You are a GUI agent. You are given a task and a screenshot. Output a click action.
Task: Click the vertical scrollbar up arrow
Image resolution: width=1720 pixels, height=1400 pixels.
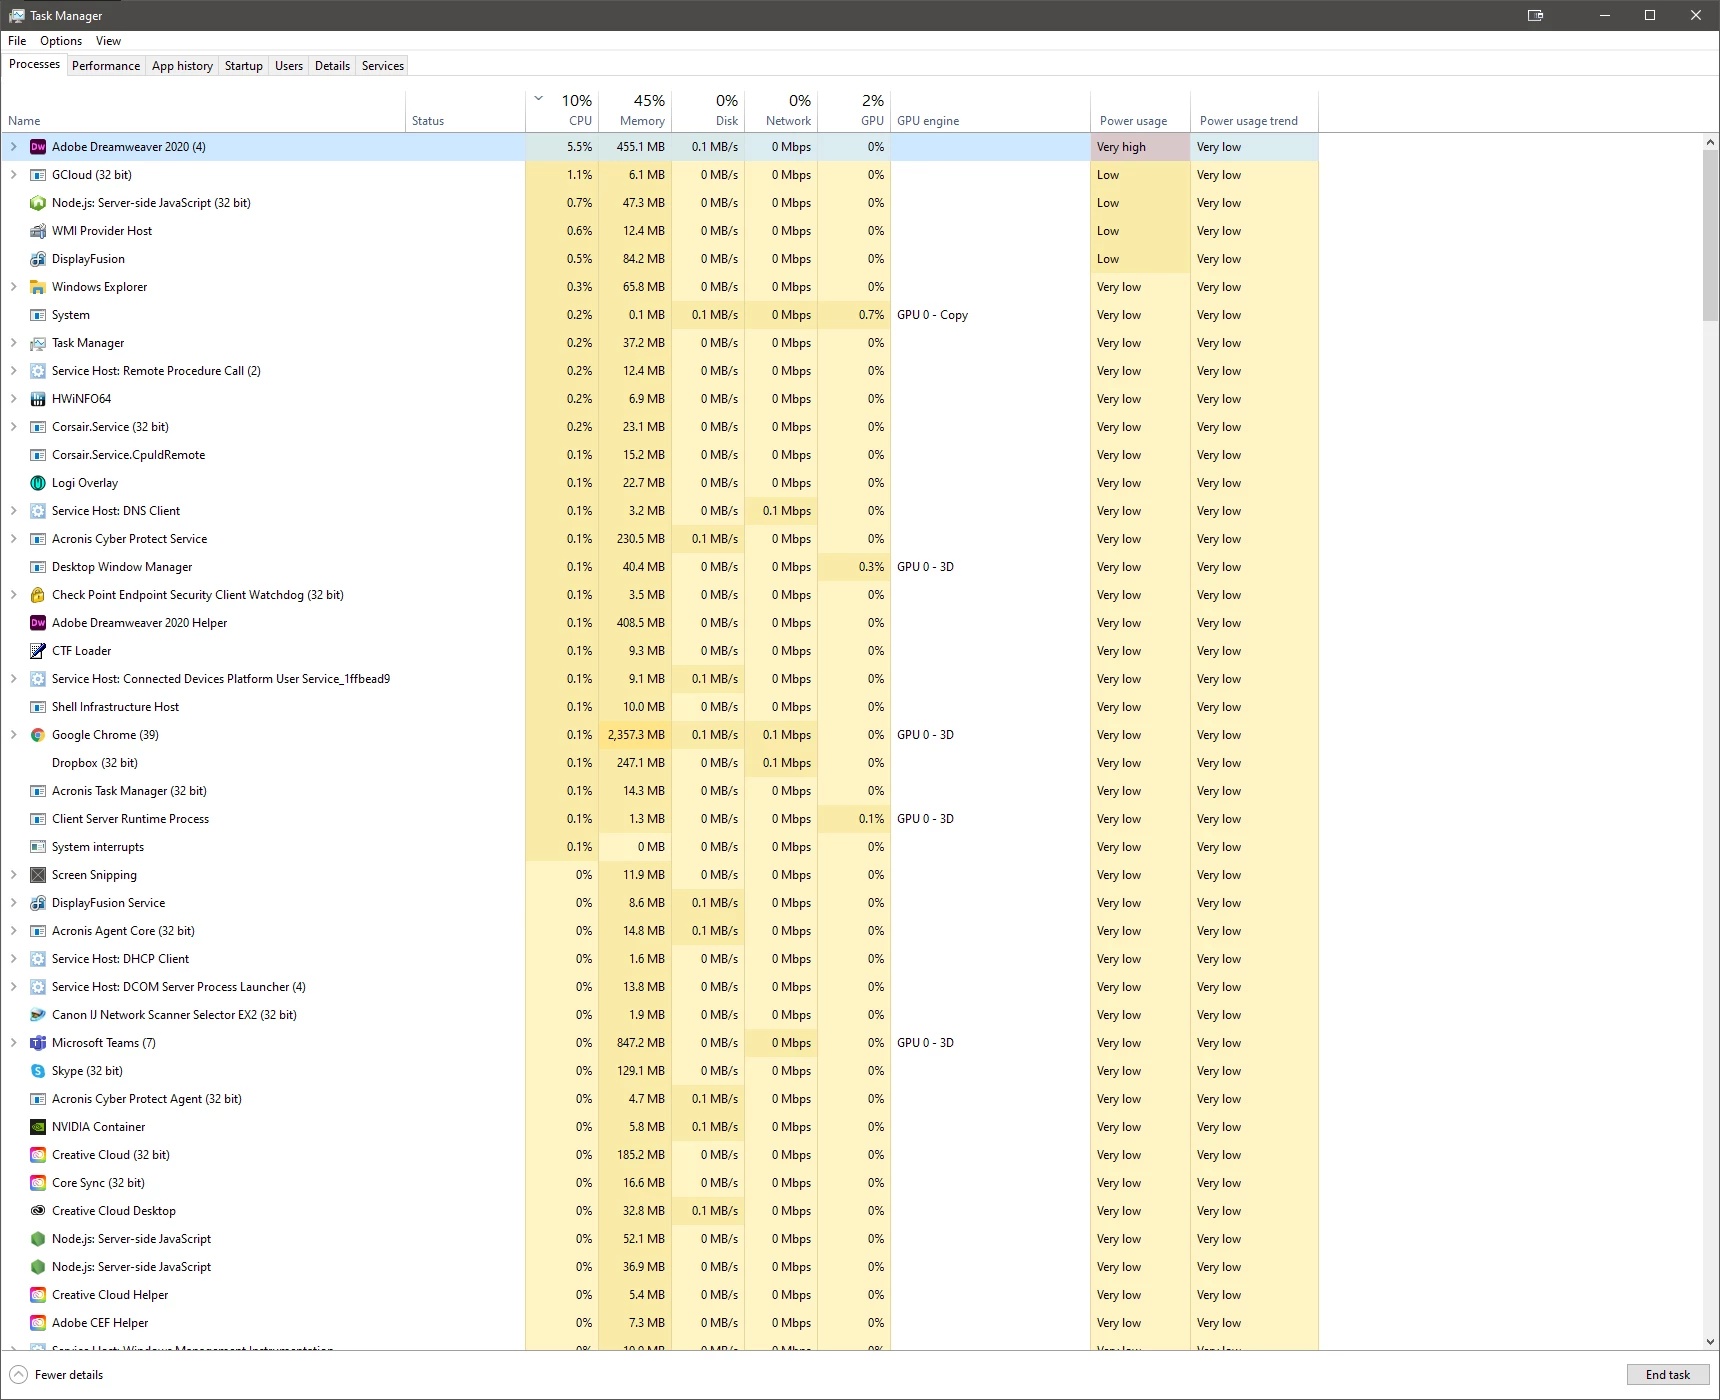tap(1710, 142)
